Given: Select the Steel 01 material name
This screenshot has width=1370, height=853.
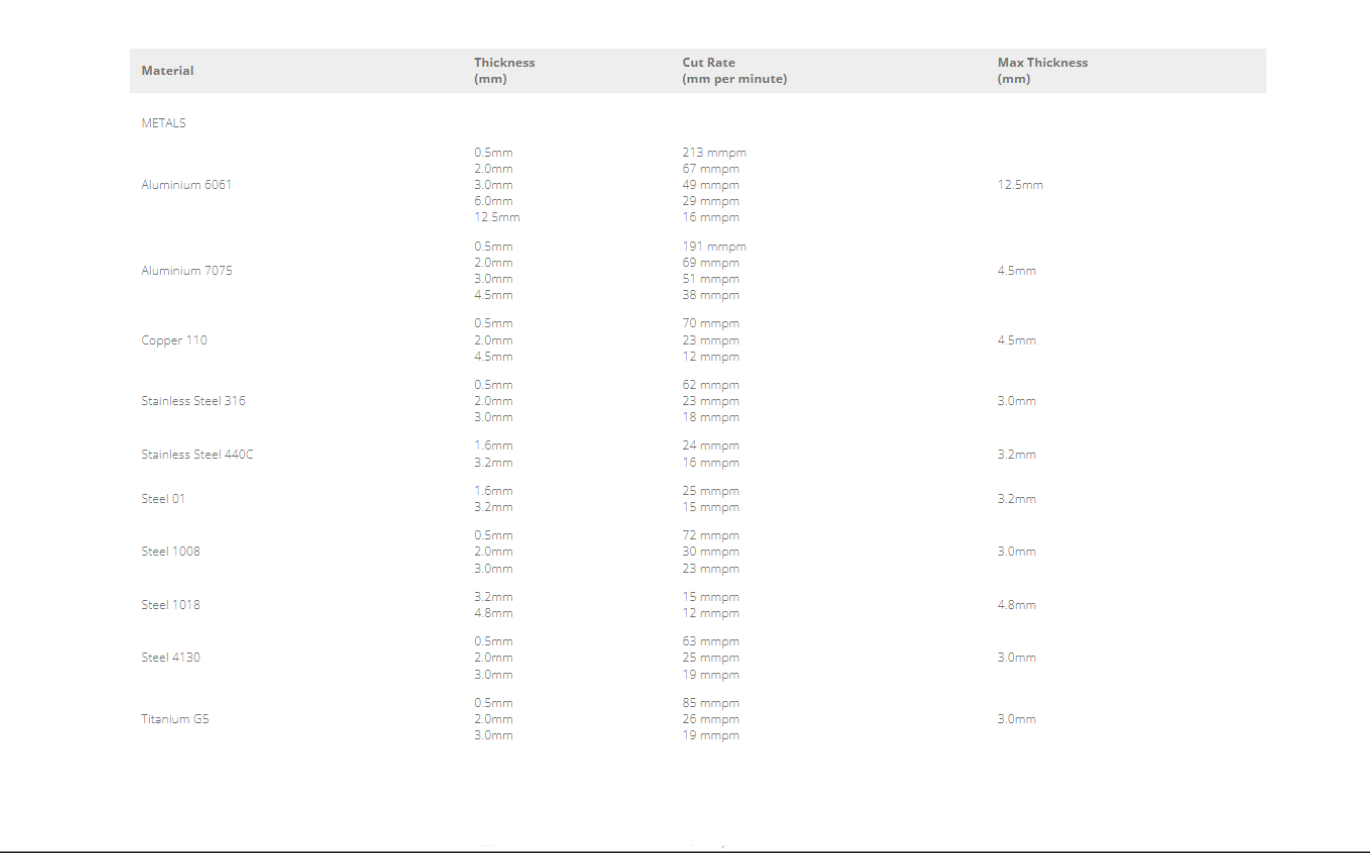Looking at the screenshot, I should click(163, 499).
